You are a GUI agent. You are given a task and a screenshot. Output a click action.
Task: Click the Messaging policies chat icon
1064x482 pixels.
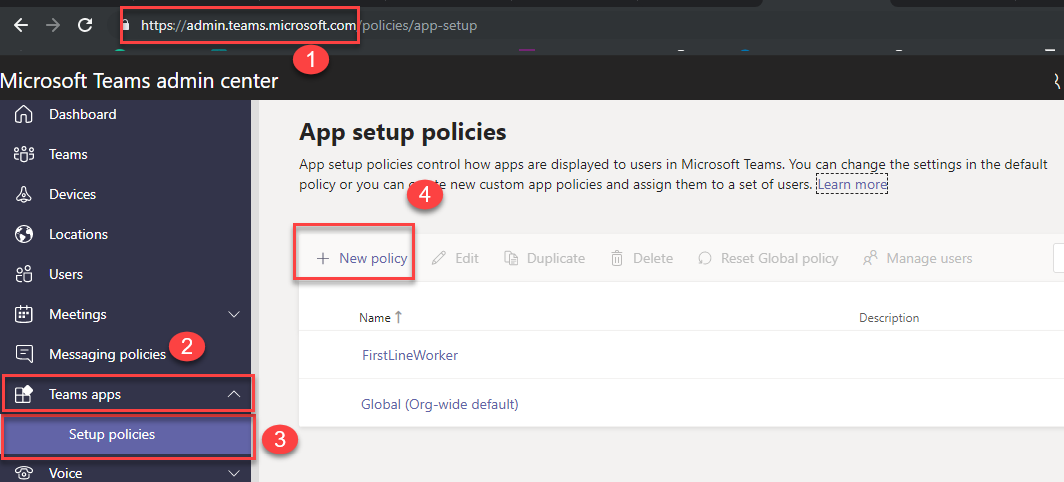coord(24,354)
